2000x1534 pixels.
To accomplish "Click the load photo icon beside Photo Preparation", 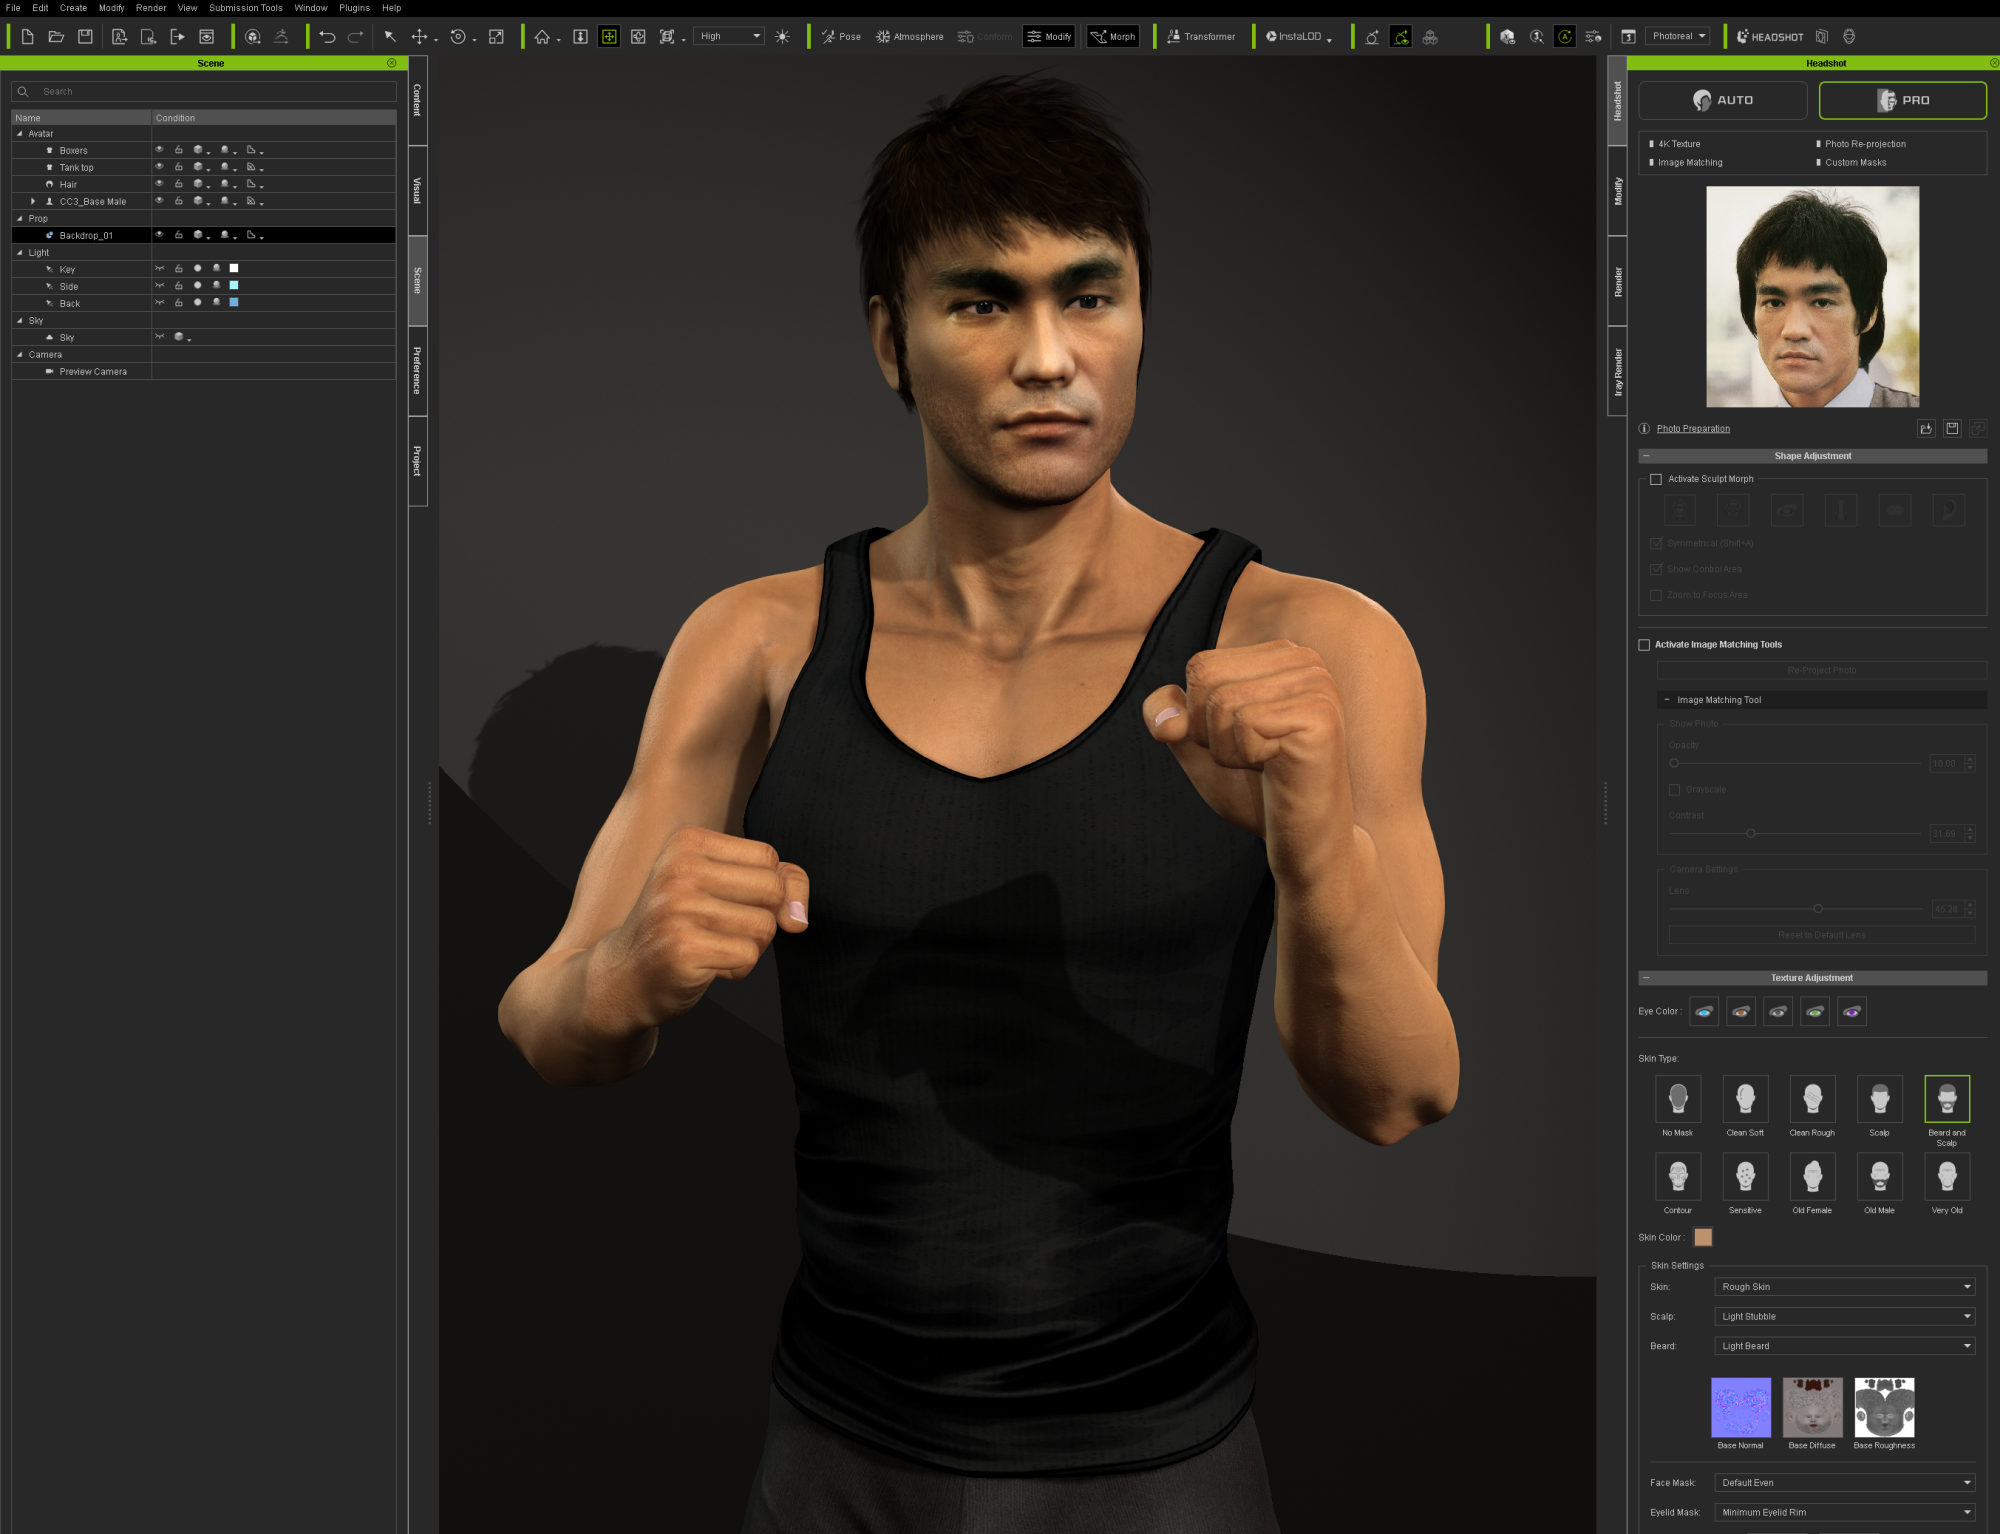I will click(1926, 429).
